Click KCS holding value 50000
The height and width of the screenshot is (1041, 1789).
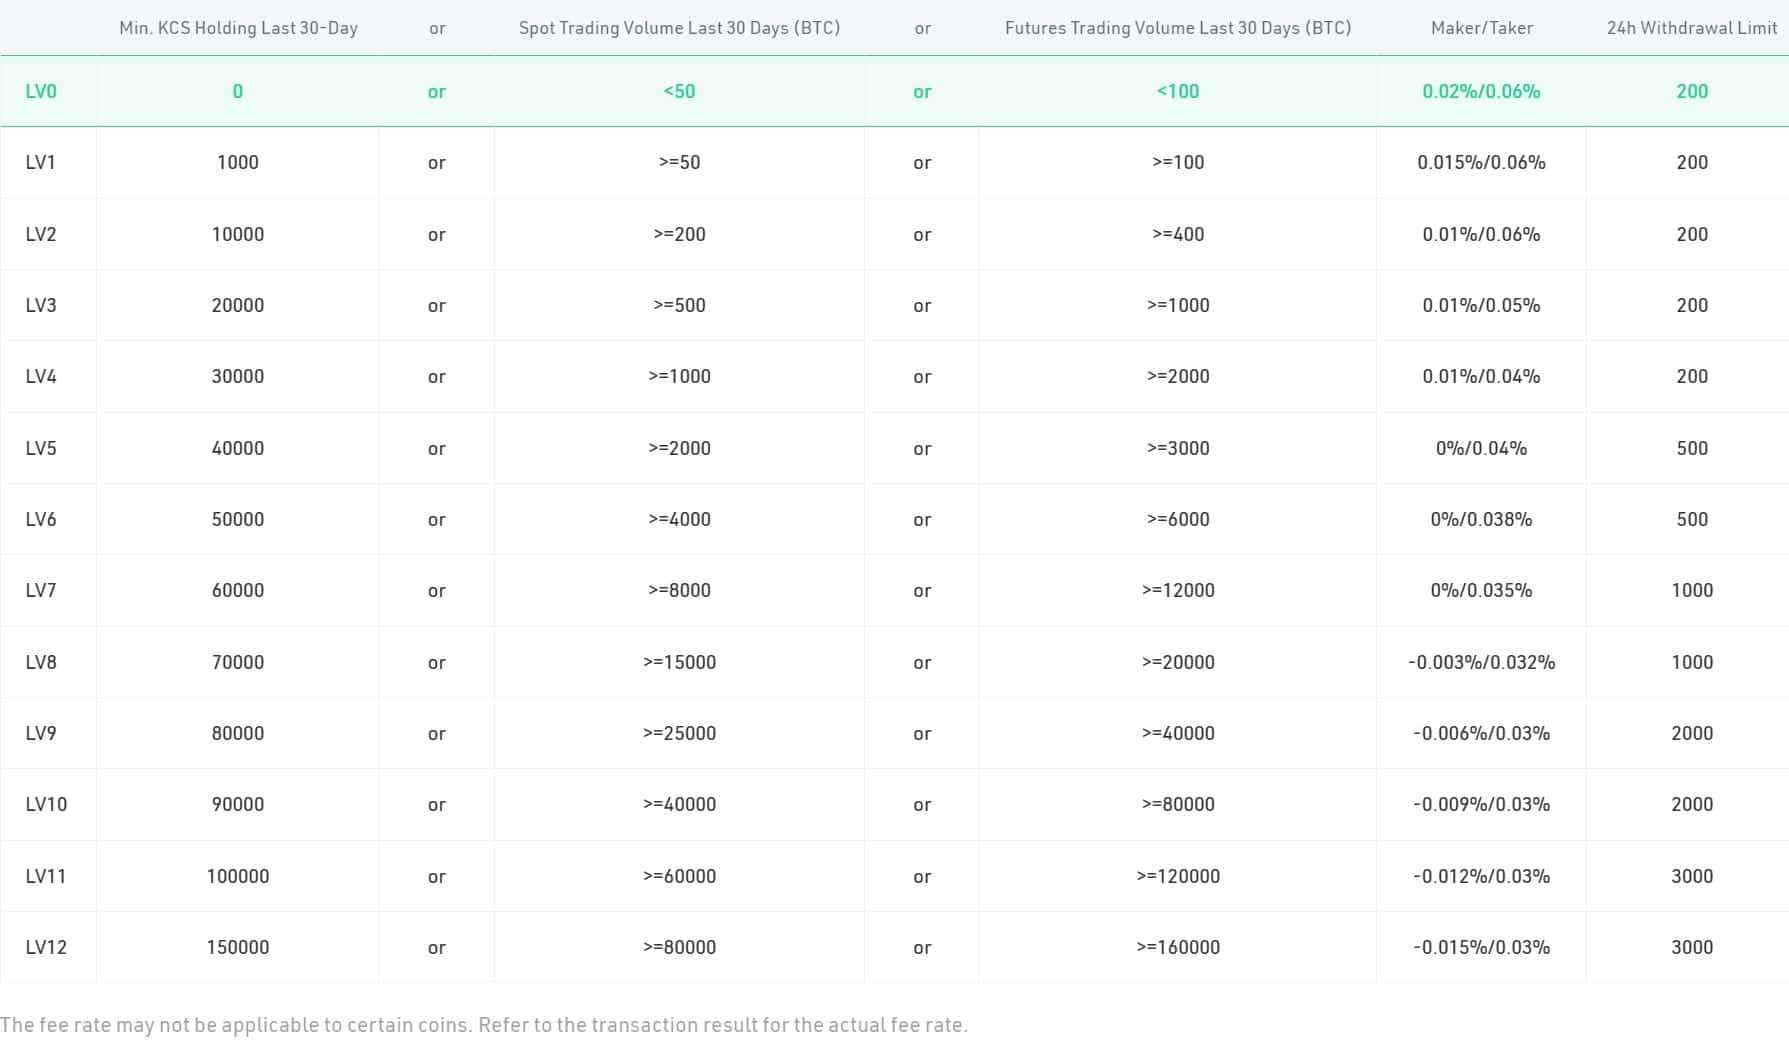click(238, 519)
